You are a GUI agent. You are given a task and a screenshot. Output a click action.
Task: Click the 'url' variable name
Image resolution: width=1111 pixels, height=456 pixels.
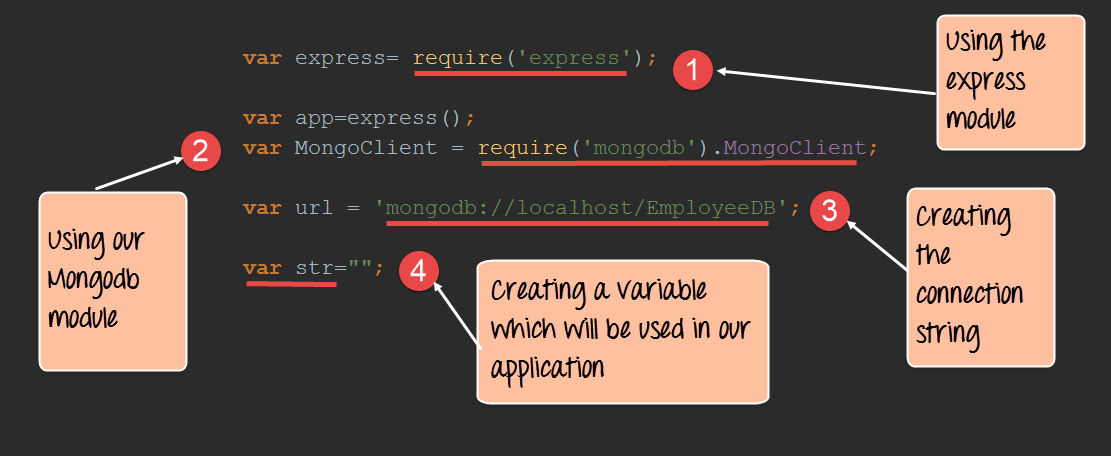314,208
